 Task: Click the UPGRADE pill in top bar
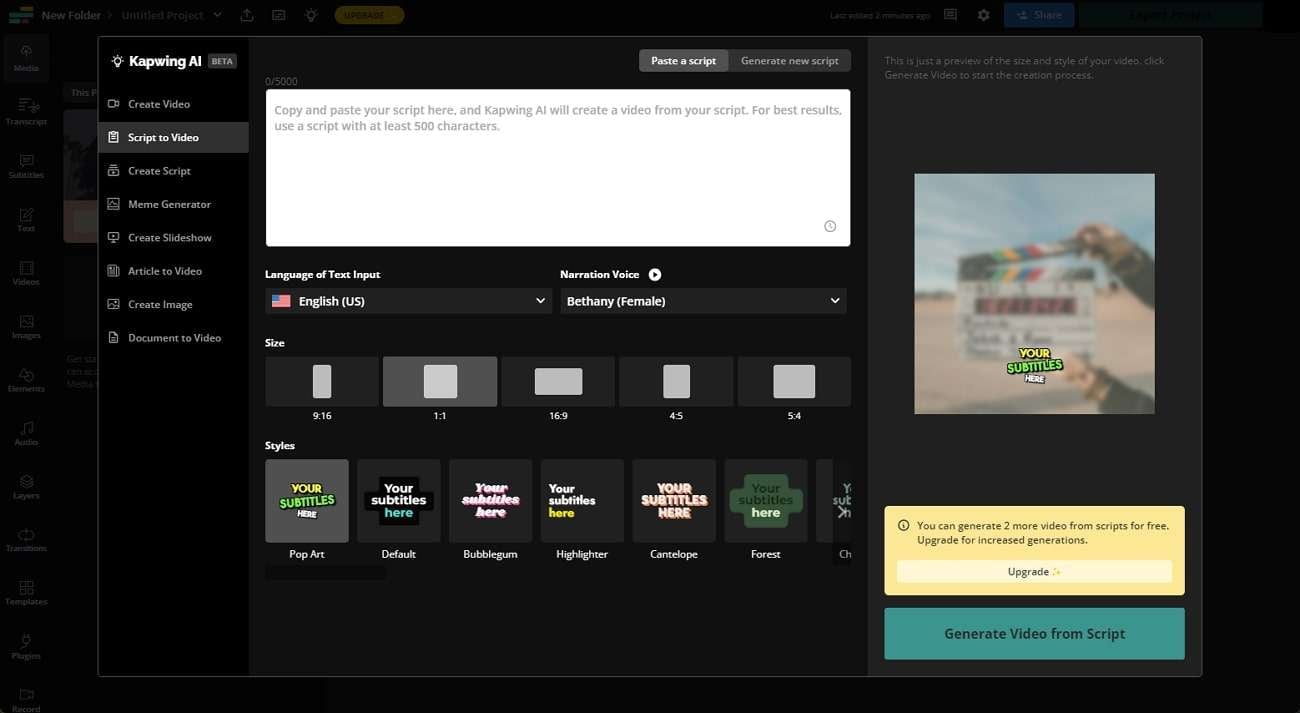click(369, 15)
